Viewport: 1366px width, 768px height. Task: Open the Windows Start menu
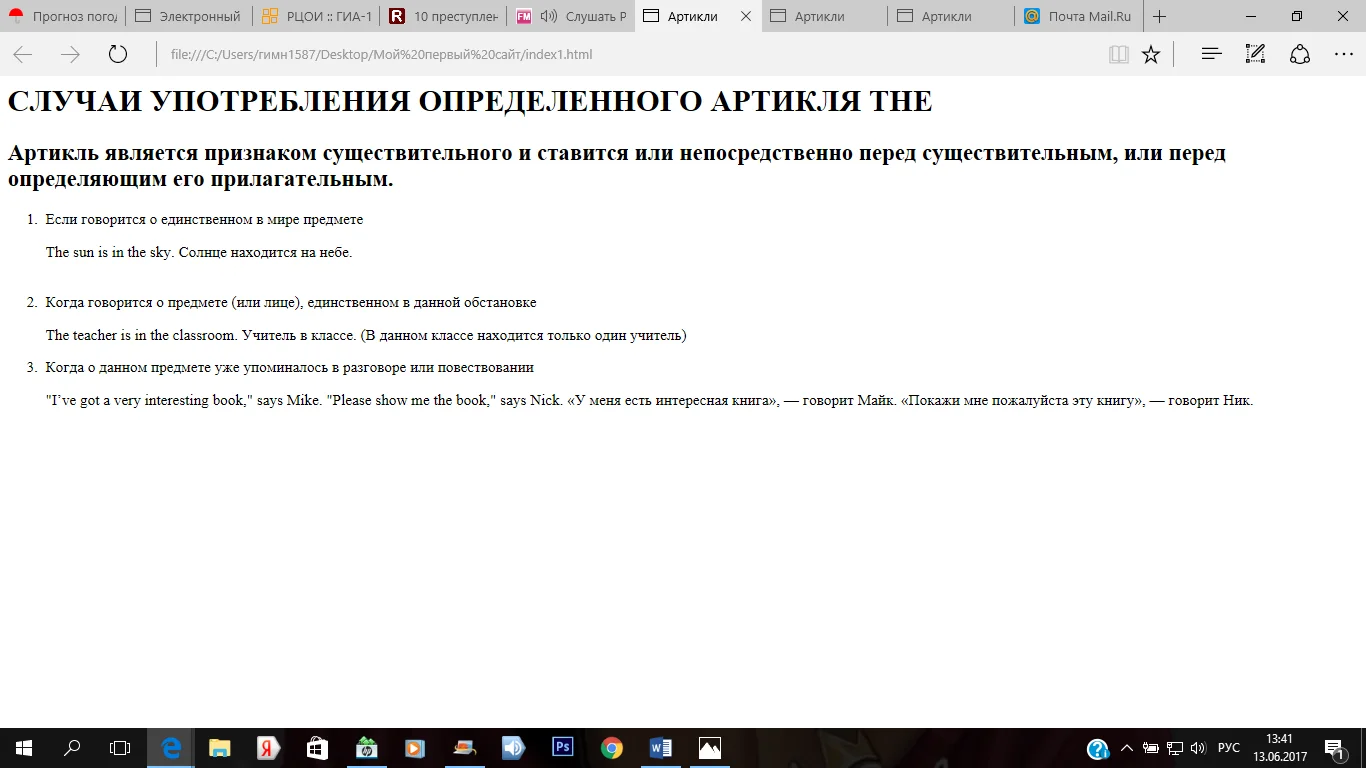coord(24,748)
